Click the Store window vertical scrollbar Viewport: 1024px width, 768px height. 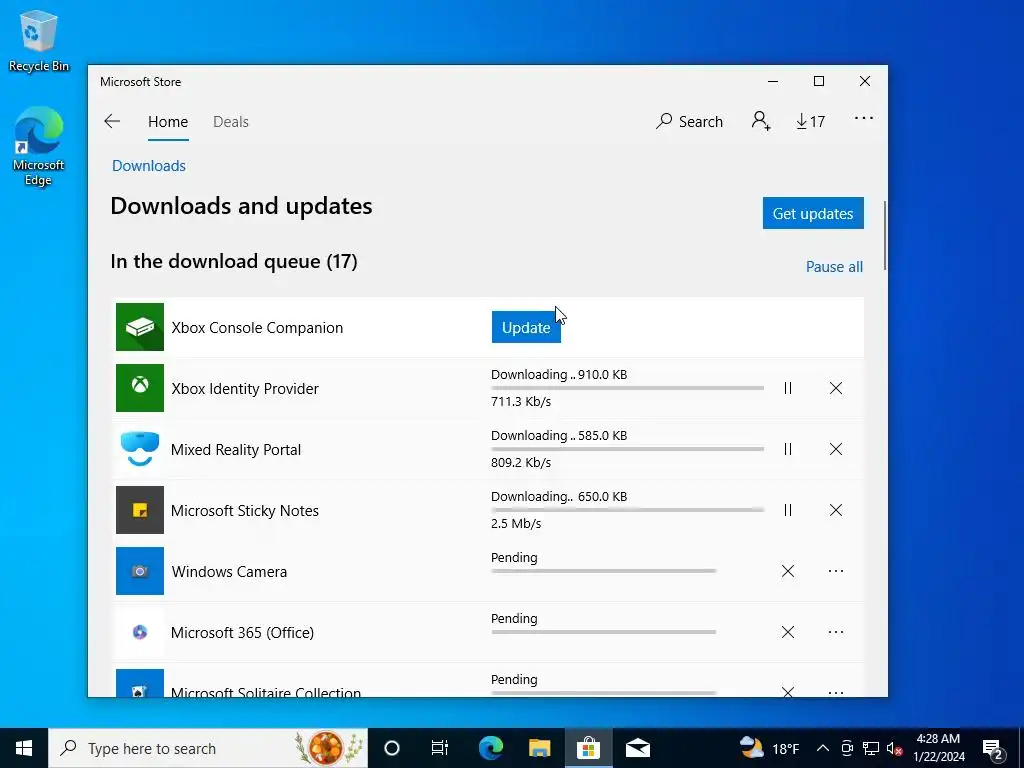885,235
